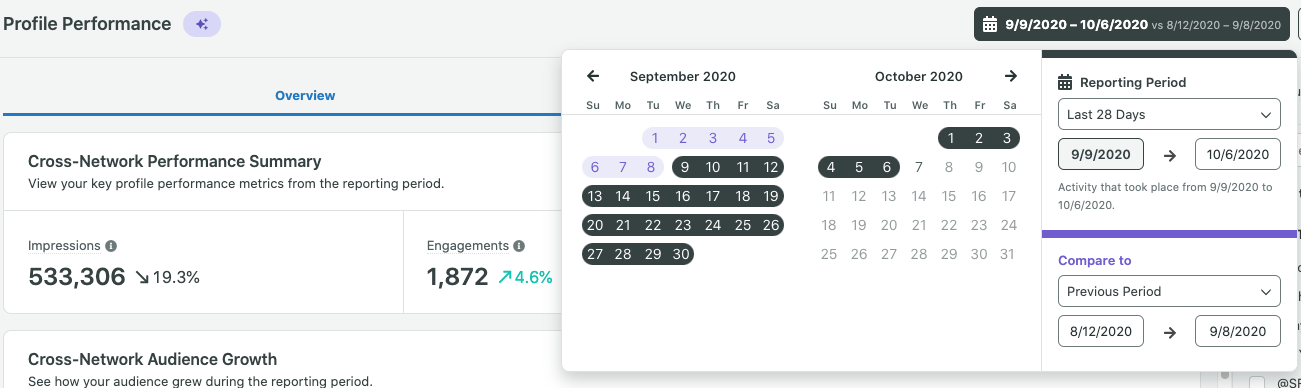Select September 9 in the calendar
The width and height of the screenshot is (1301, 388).
tap(683, 168)
